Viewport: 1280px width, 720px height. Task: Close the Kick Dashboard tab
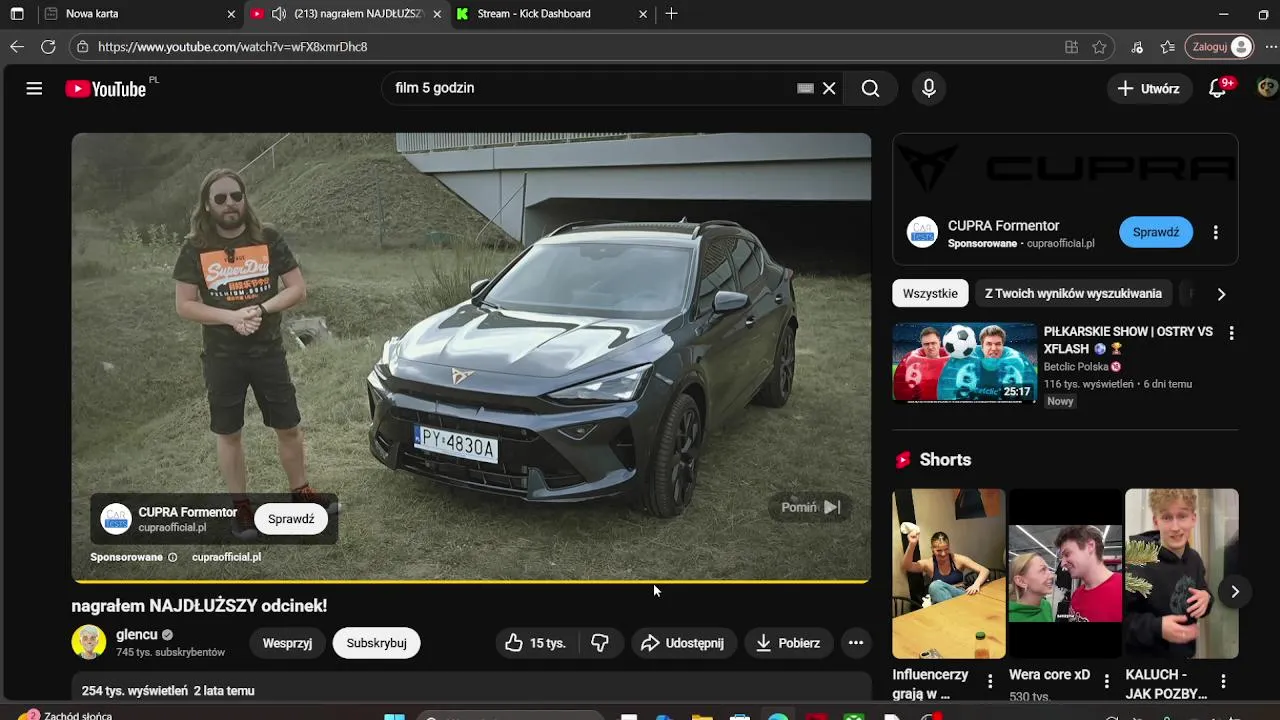click(x=643, y=14)
